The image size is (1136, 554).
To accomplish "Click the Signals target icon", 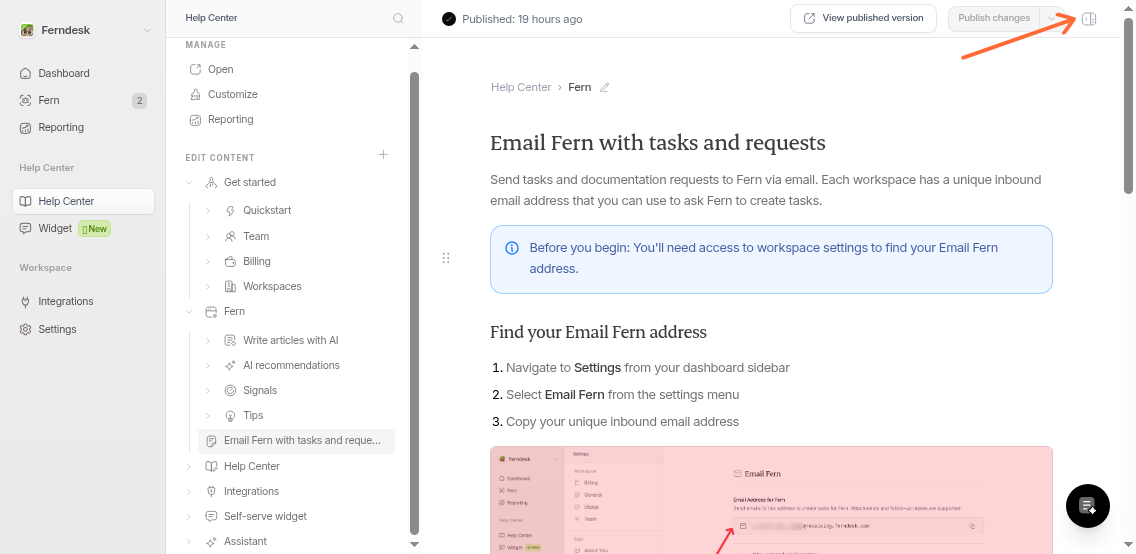I will (x=230, y=391).
